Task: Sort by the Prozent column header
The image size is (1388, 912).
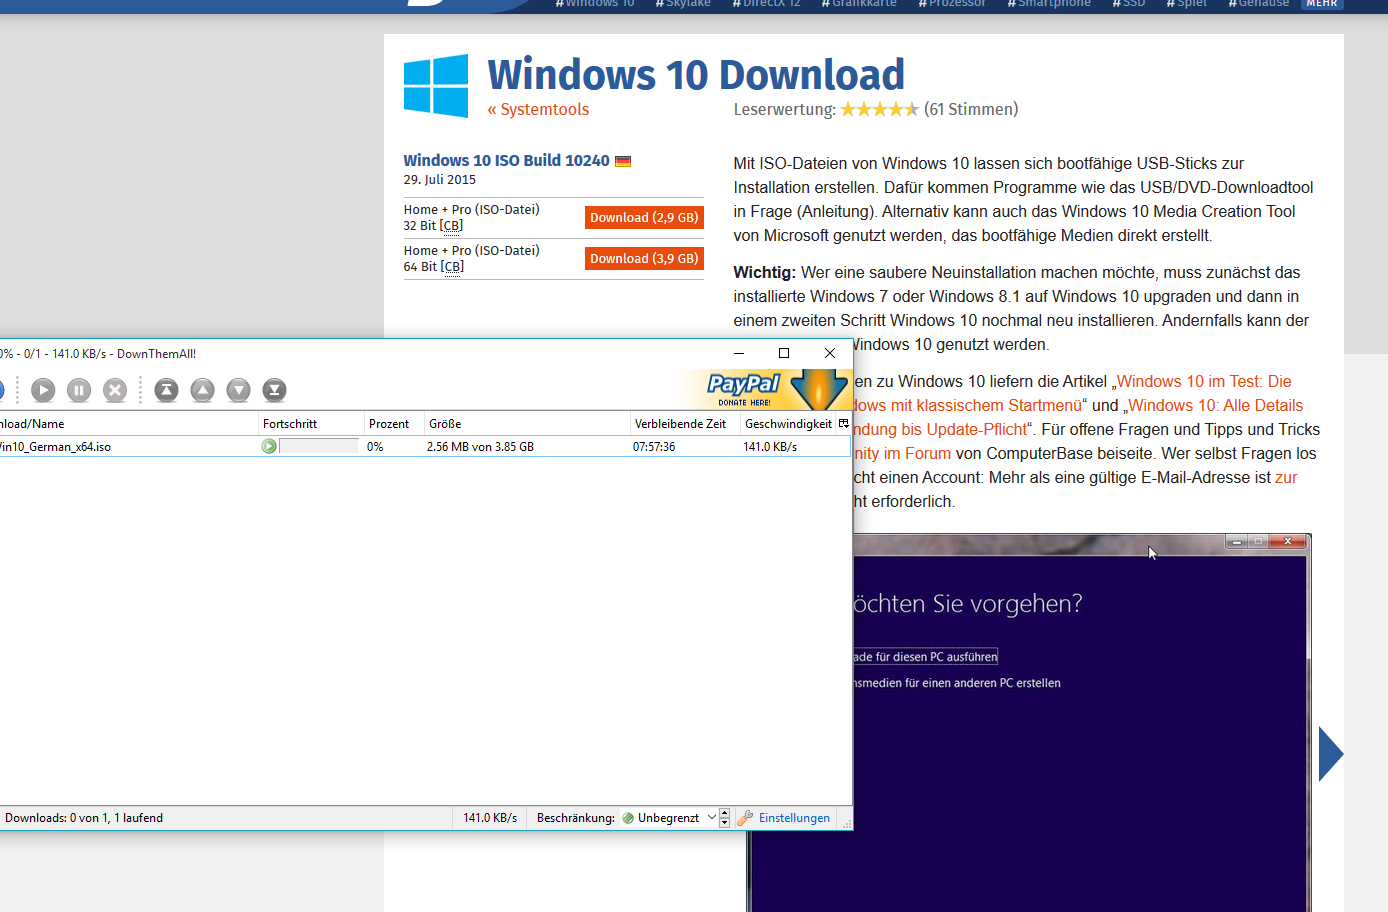Action: coord(394,424)
